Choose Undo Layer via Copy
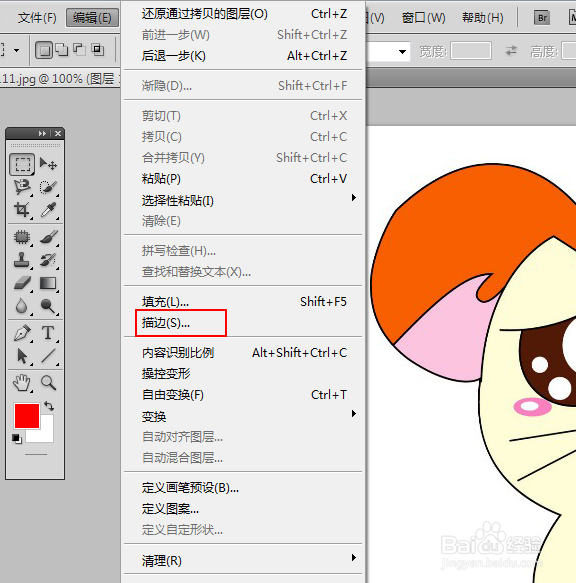 243,14
